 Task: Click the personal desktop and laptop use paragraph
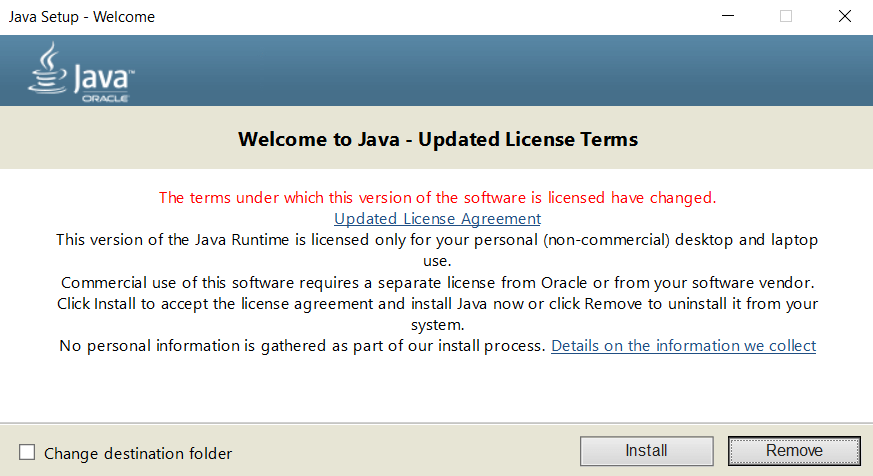[437, 239]
